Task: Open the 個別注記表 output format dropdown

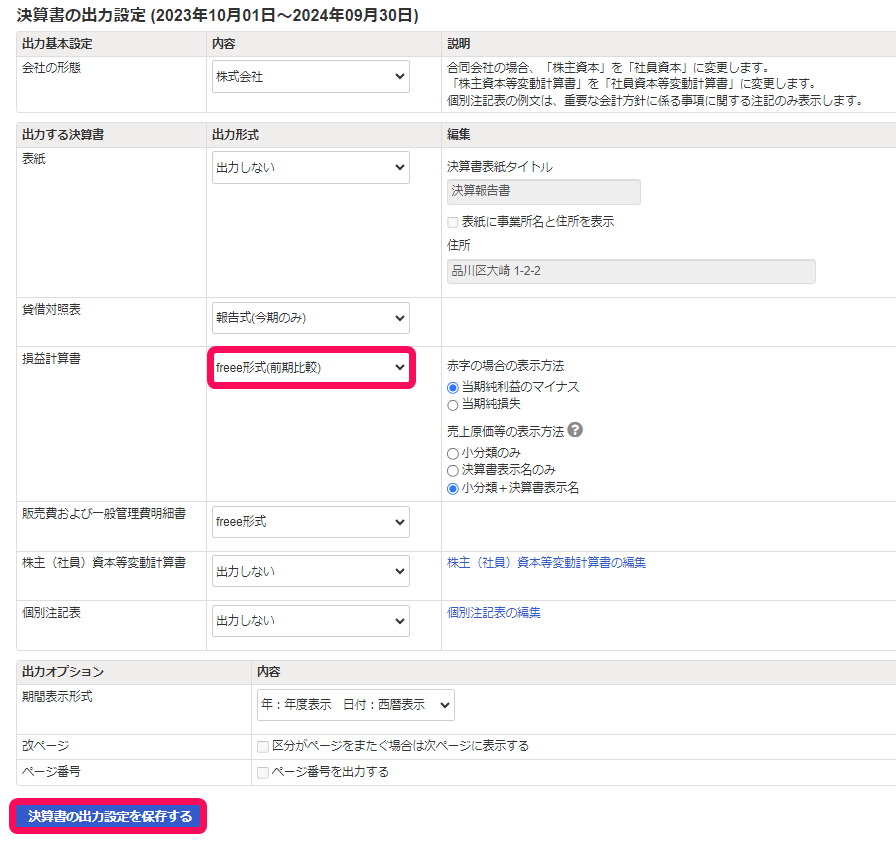Action: [310, 621]
